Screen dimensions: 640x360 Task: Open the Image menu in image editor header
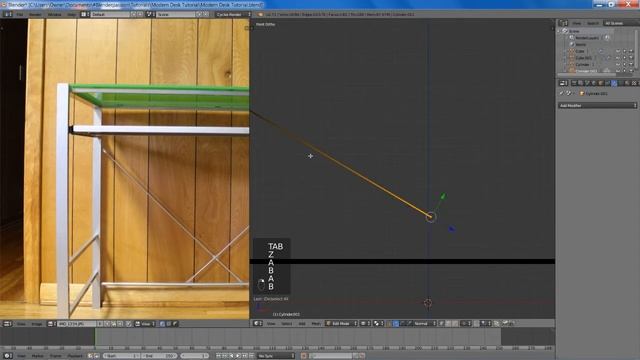[37, 324]
